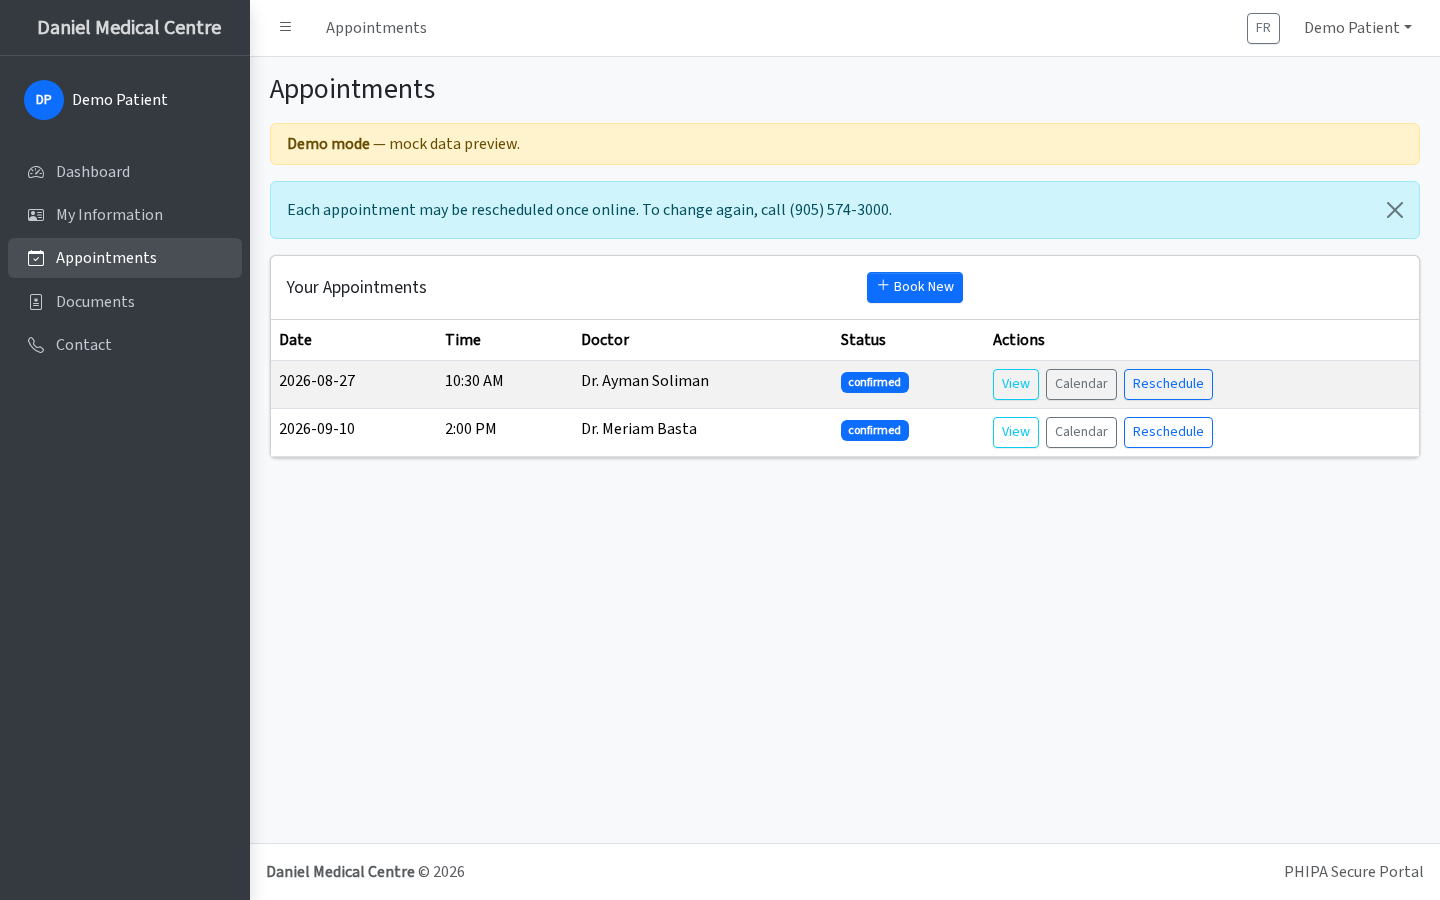Click the Documents file icon
This screenshot has height=900, width=1440.
click(36, 302)
